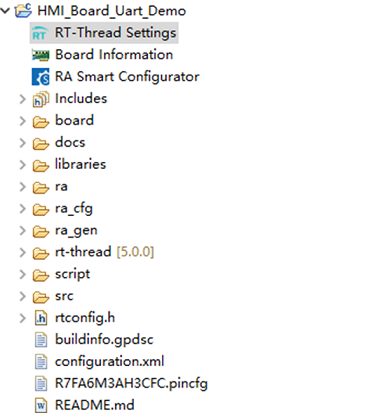Select the rtconfig.h header file icon
Image resolution: width=378 pixels, height=413 pixels.
point(41,318)
